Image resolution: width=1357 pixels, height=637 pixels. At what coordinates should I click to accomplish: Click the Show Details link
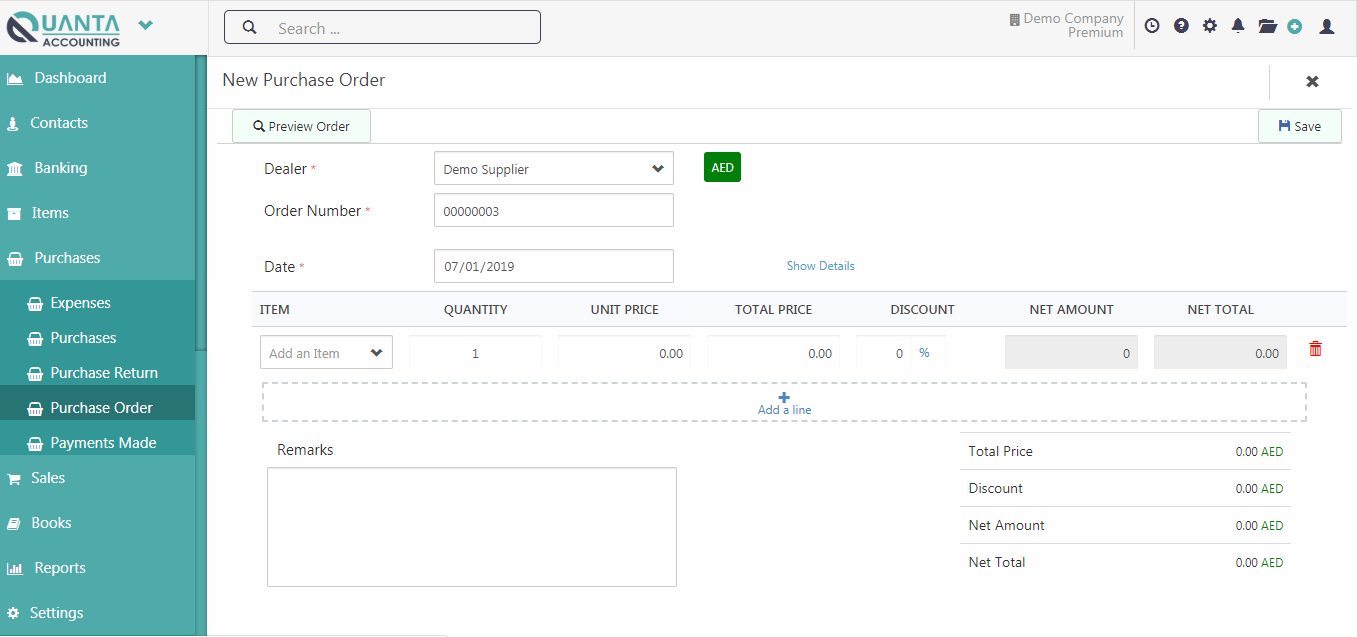point(820,266)
